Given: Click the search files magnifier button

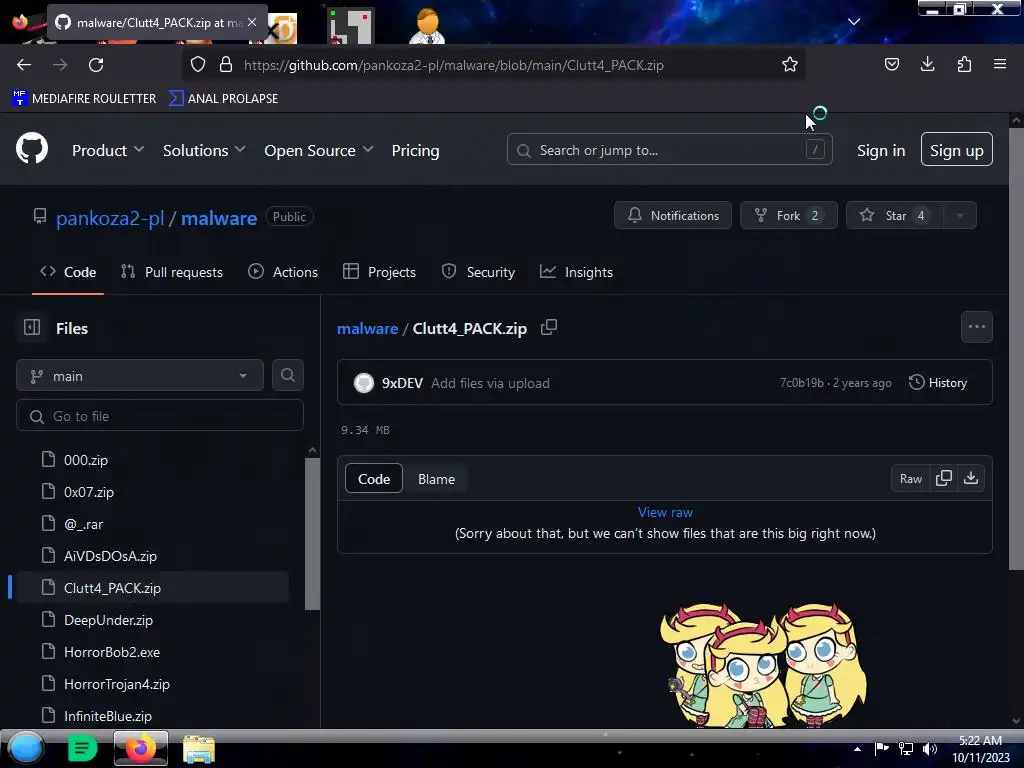Looking at the screenshot, I should (287, 376).
